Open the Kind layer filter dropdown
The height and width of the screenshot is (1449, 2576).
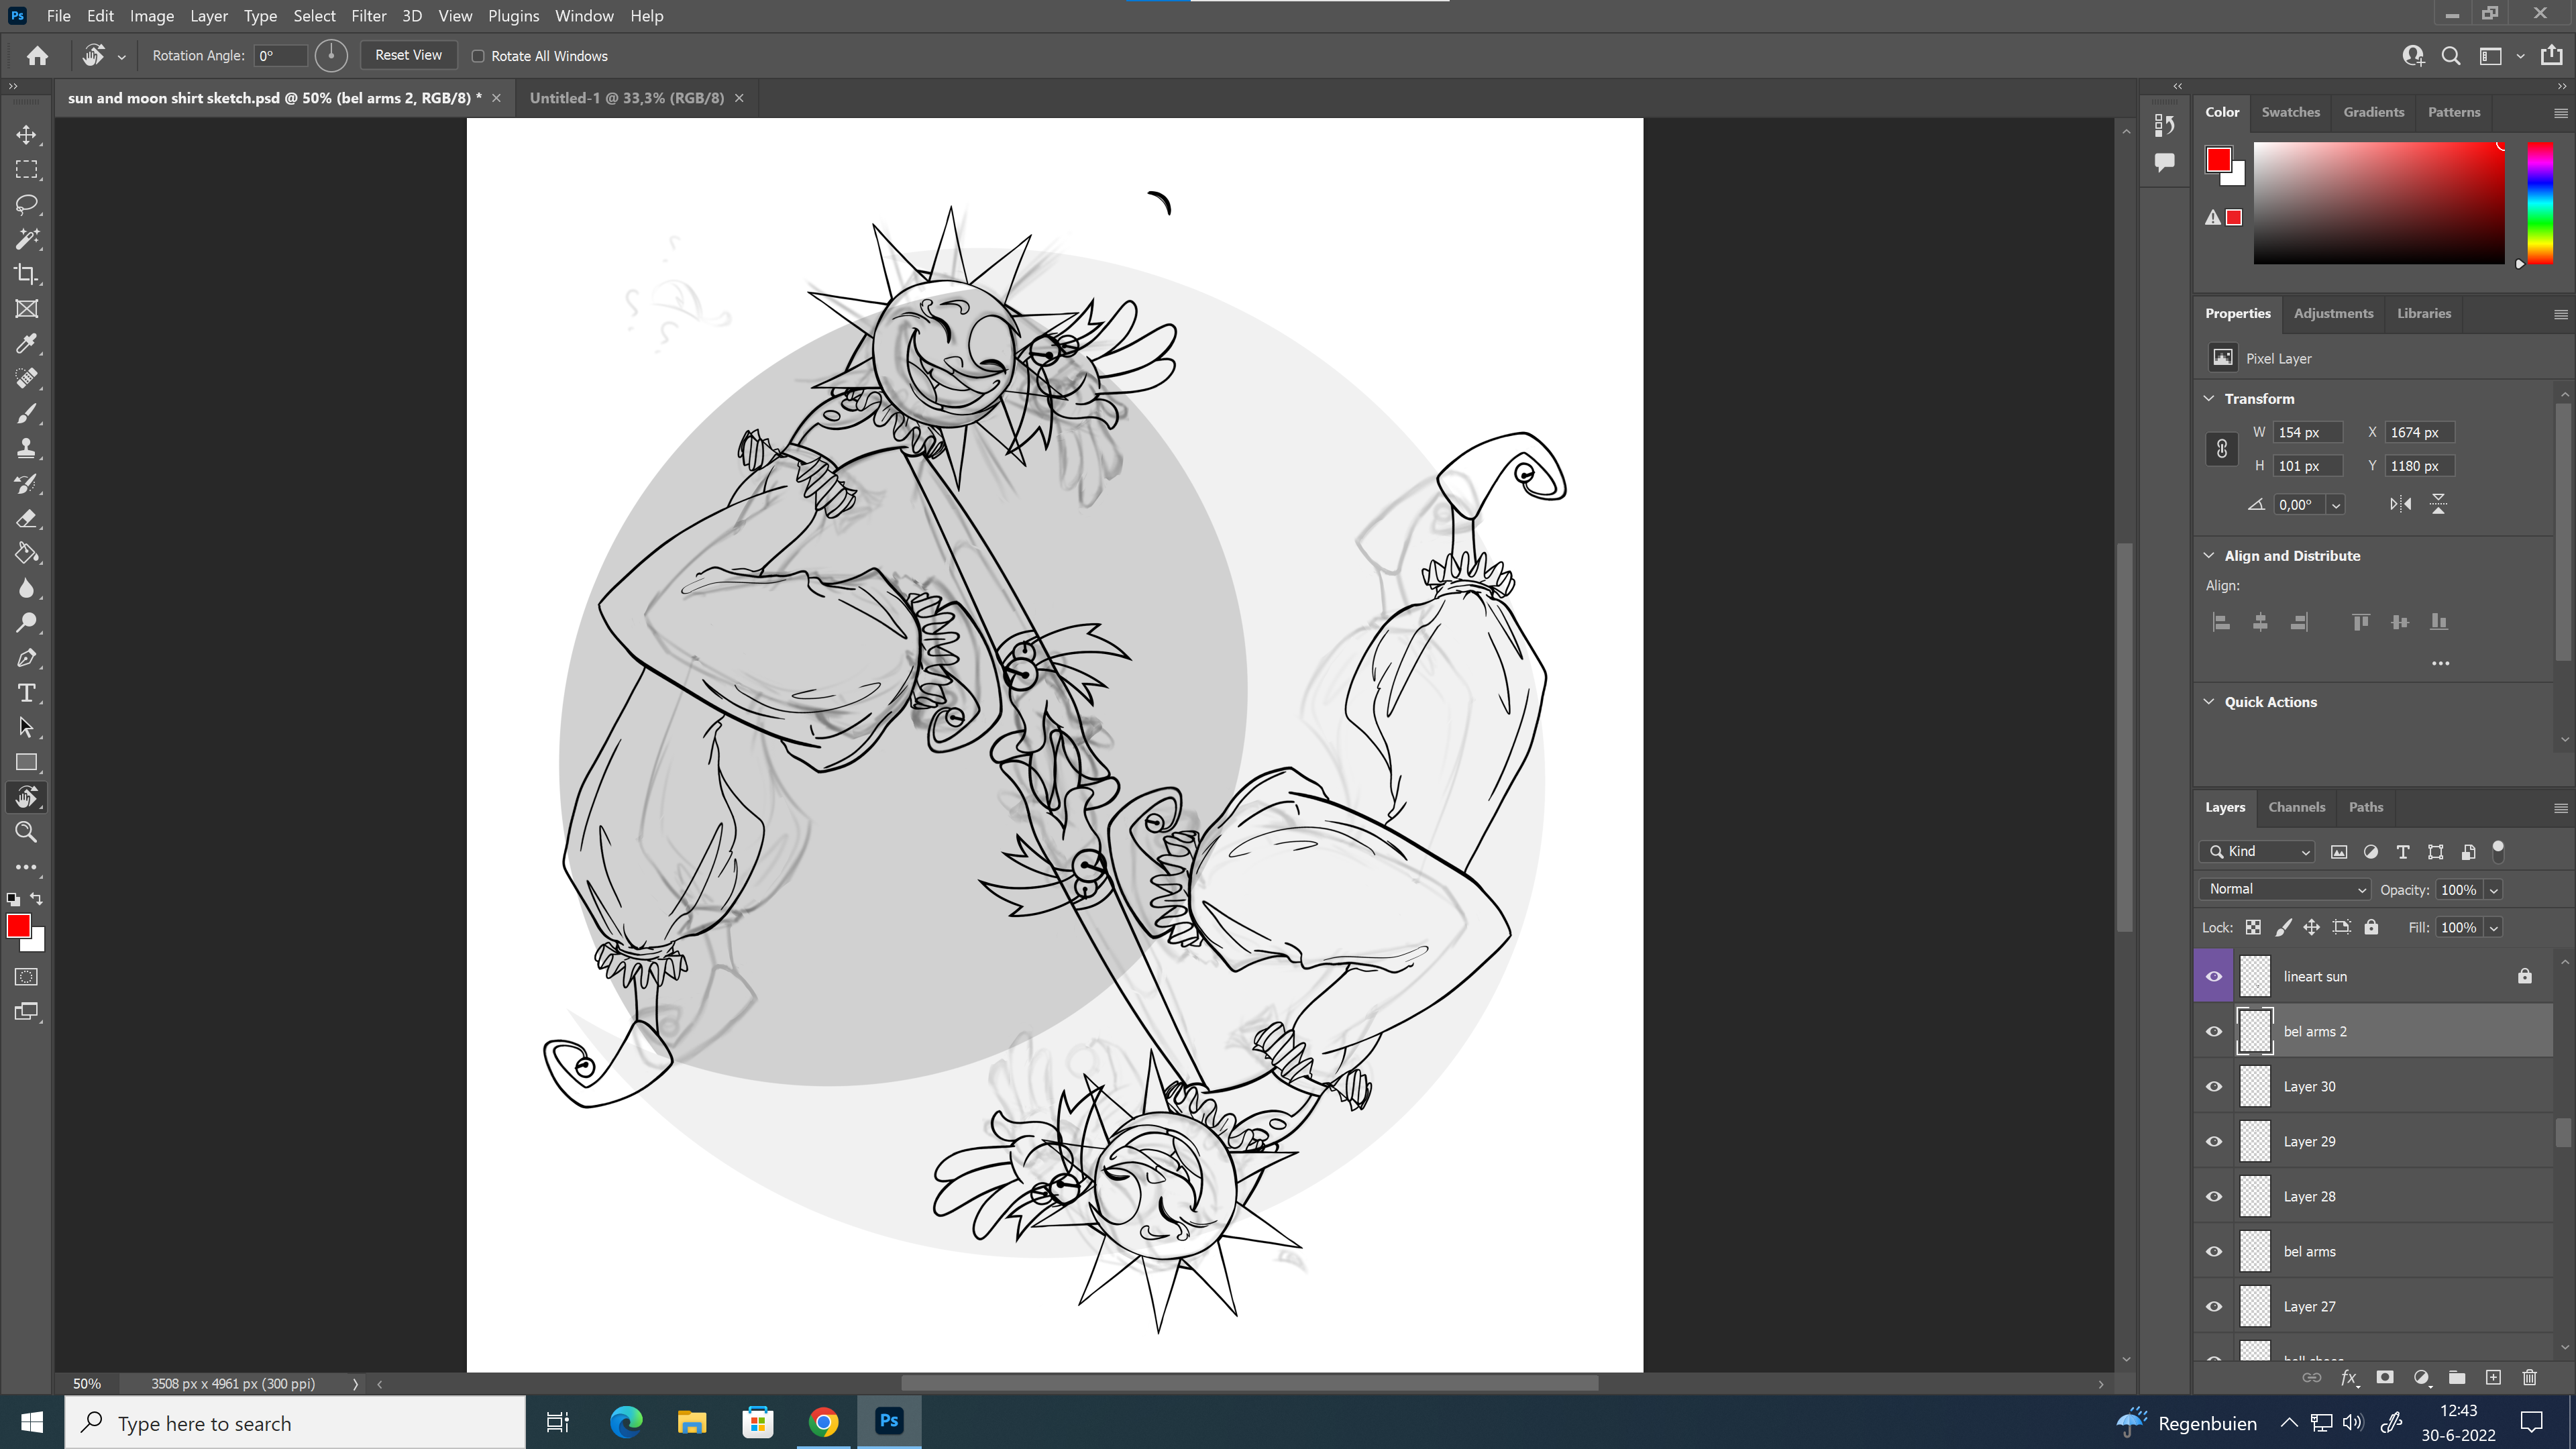pos(2258,852)
